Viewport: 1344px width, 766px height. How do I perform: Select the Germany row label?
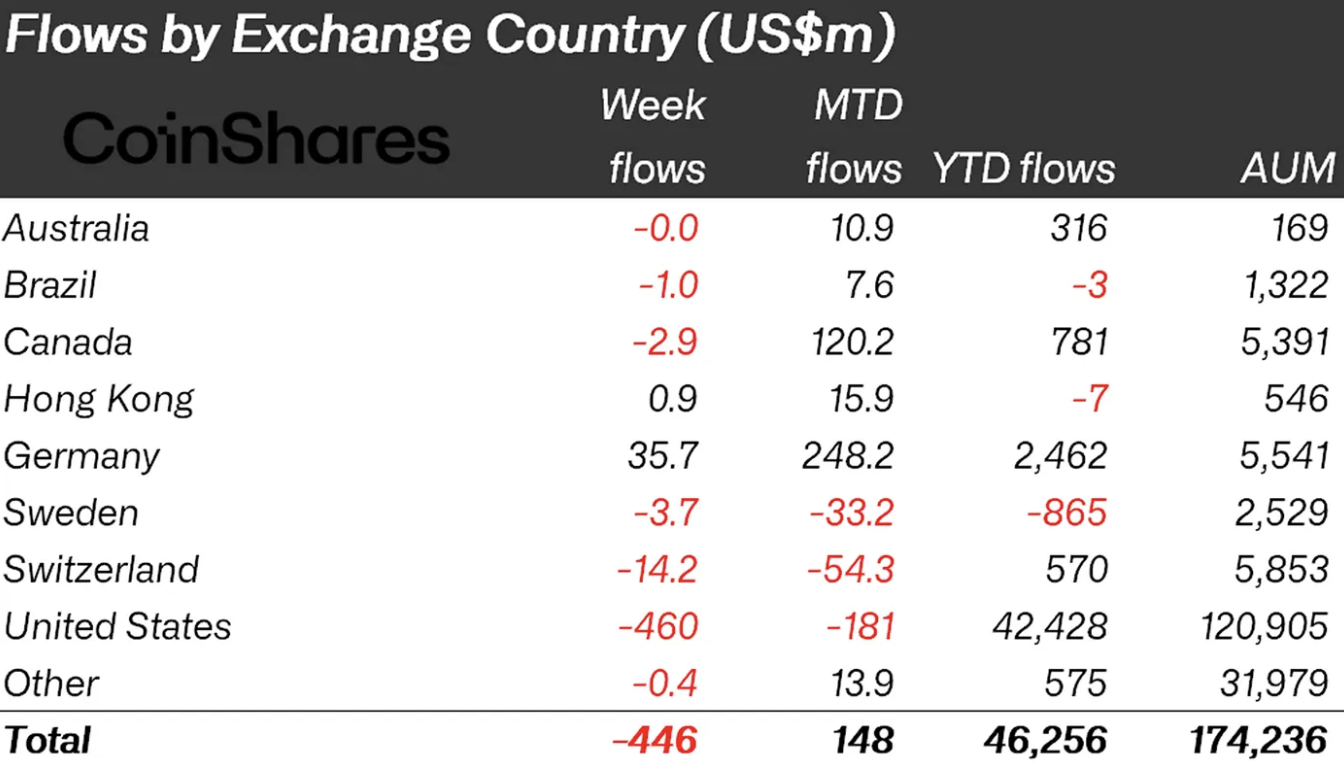click(x=82, y=456)
